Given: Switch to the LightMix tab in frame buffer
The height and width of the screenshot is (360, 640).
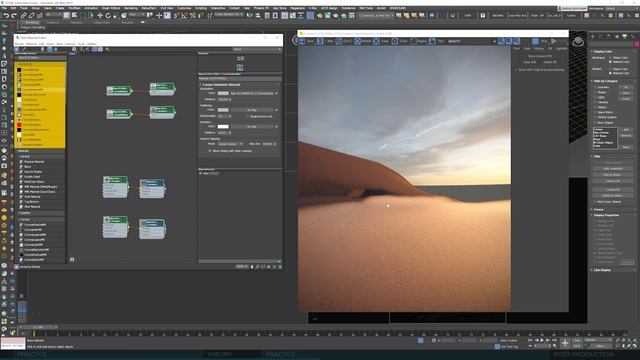Looking at the screenshot, I should [561, 49].
